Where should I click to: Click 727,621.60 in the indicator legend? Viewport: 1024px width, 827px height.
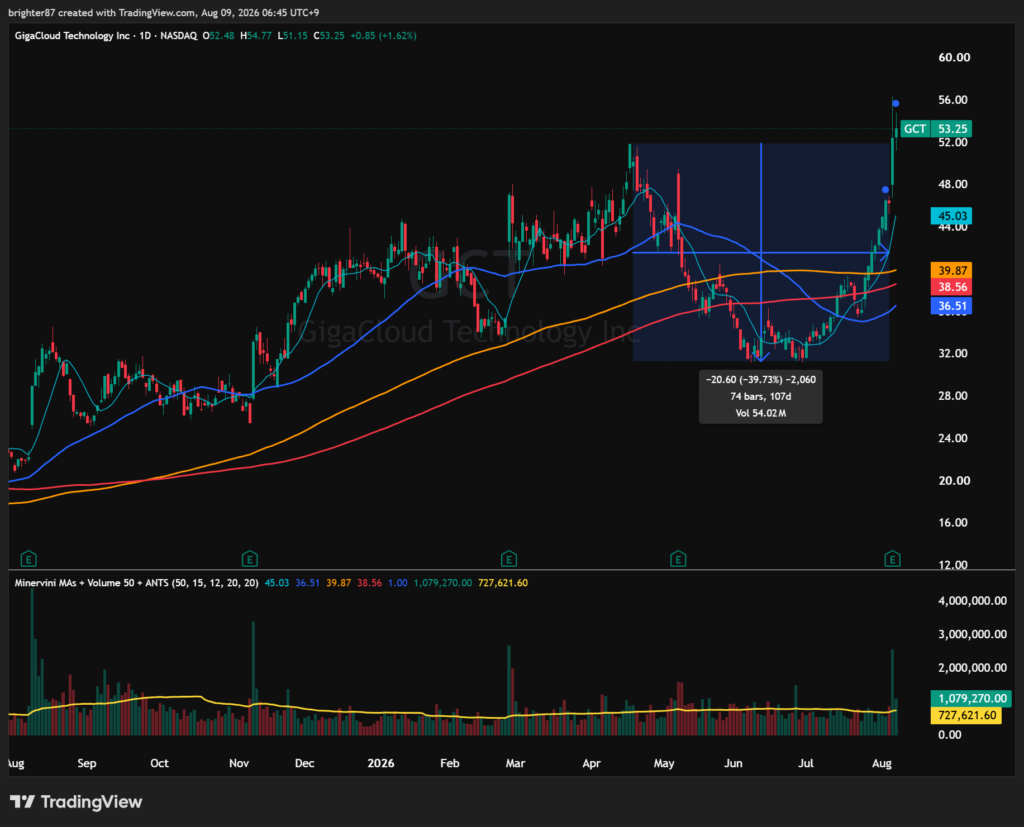pos(502,583)
